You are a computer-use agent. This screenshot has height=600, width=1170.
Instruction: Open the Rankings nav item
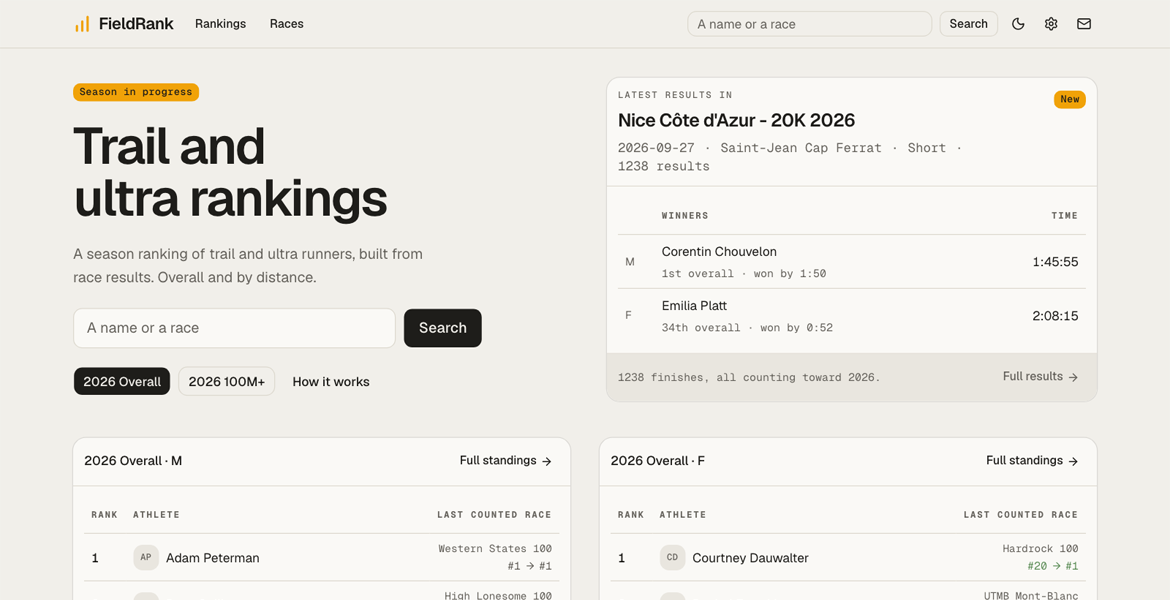220,24
